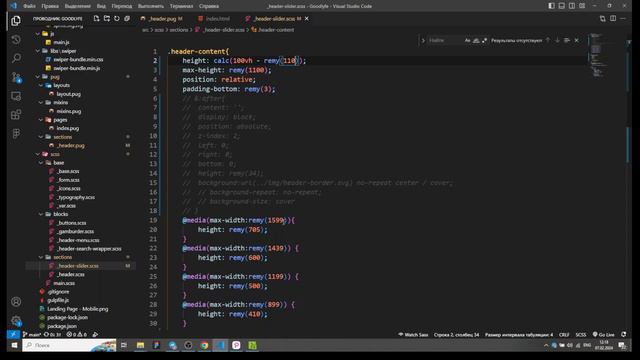Toggle find in selection in find widget

click(x=567, y=40)
